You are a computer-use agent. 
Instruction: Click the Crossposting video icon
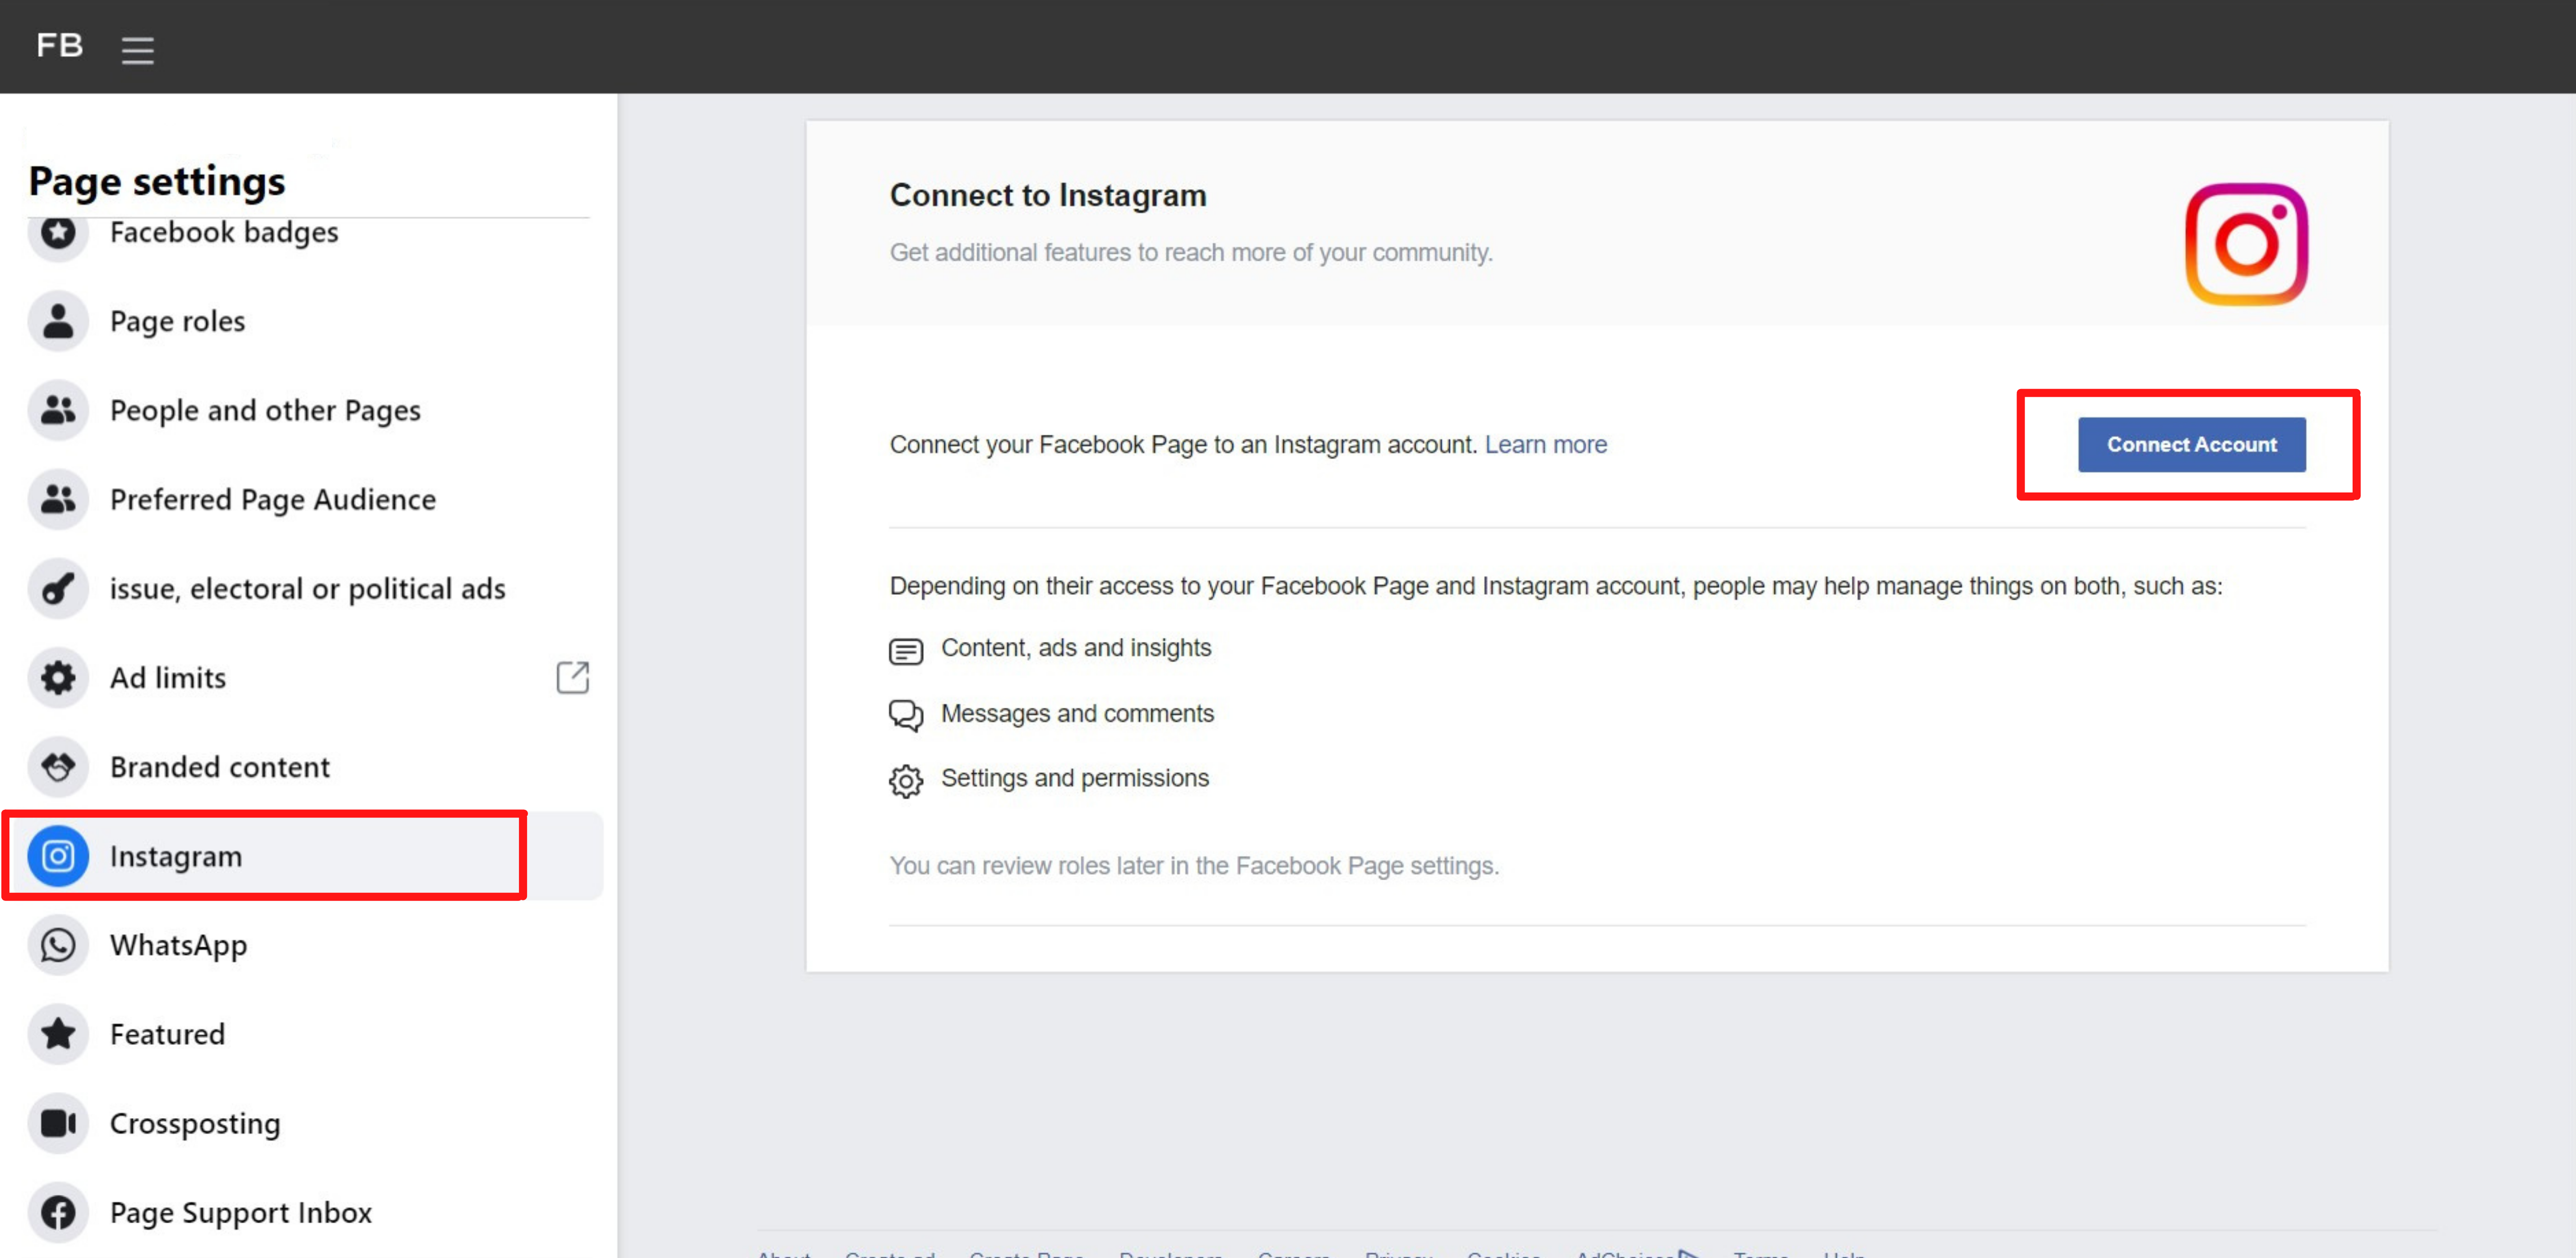(58, 1122)
